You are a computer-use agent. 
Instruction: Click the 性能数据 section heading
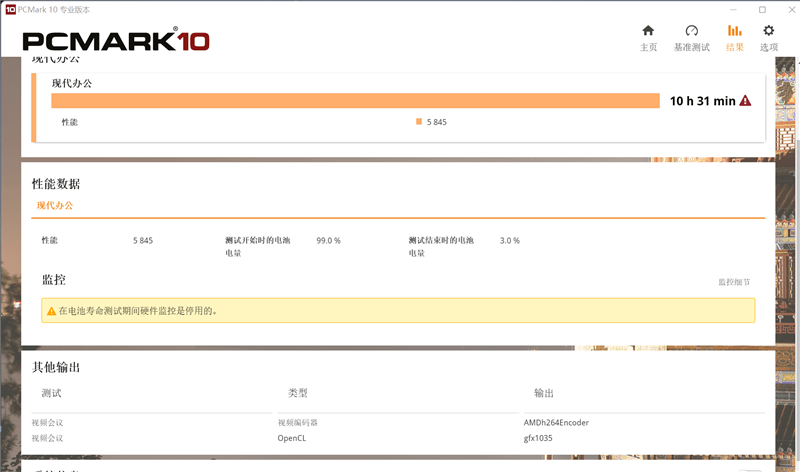(56, 184)
